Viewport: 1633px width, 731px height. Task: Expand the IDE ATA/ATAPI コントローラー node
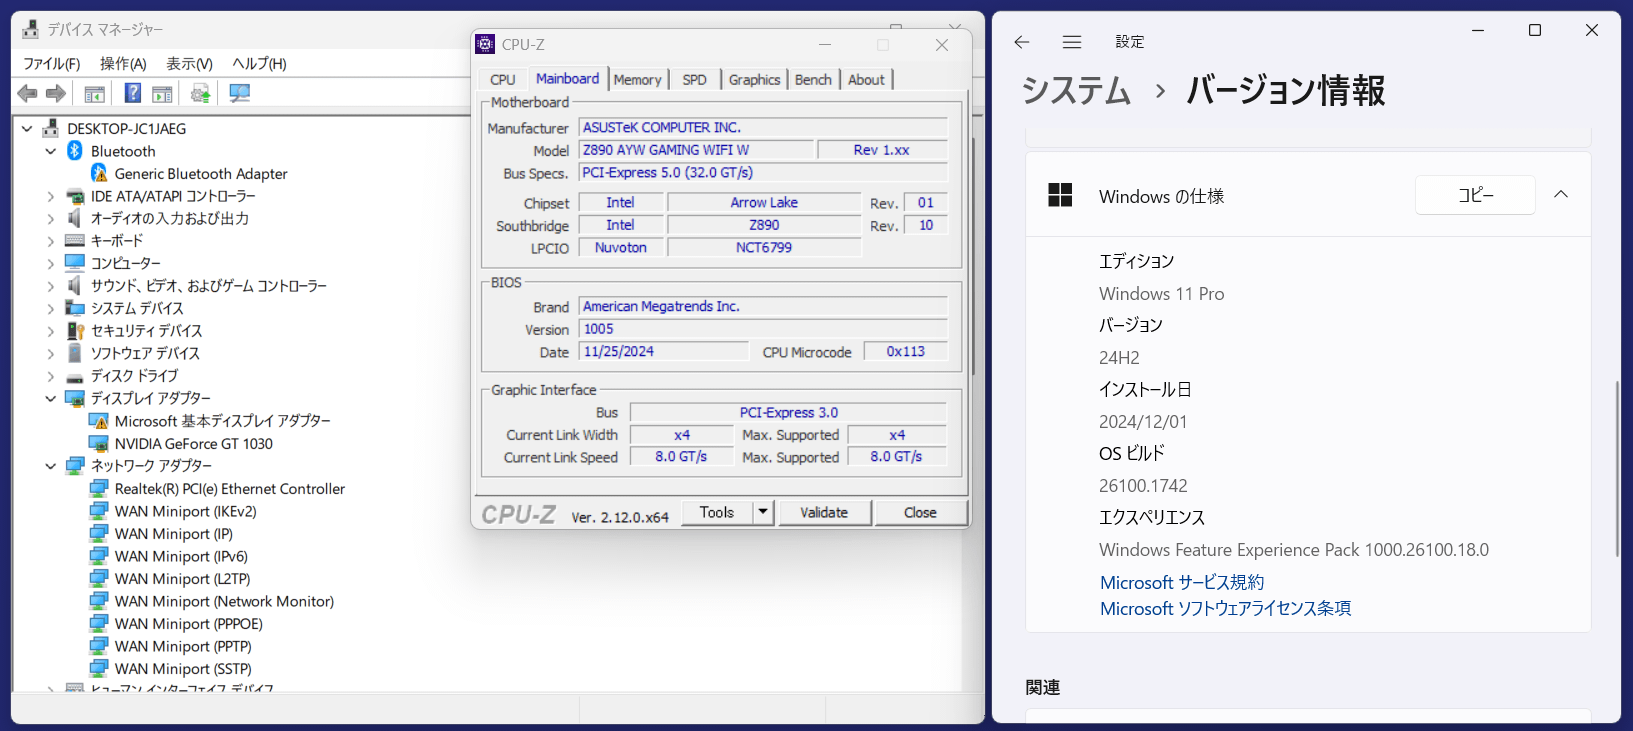click(x=51, y=196)
